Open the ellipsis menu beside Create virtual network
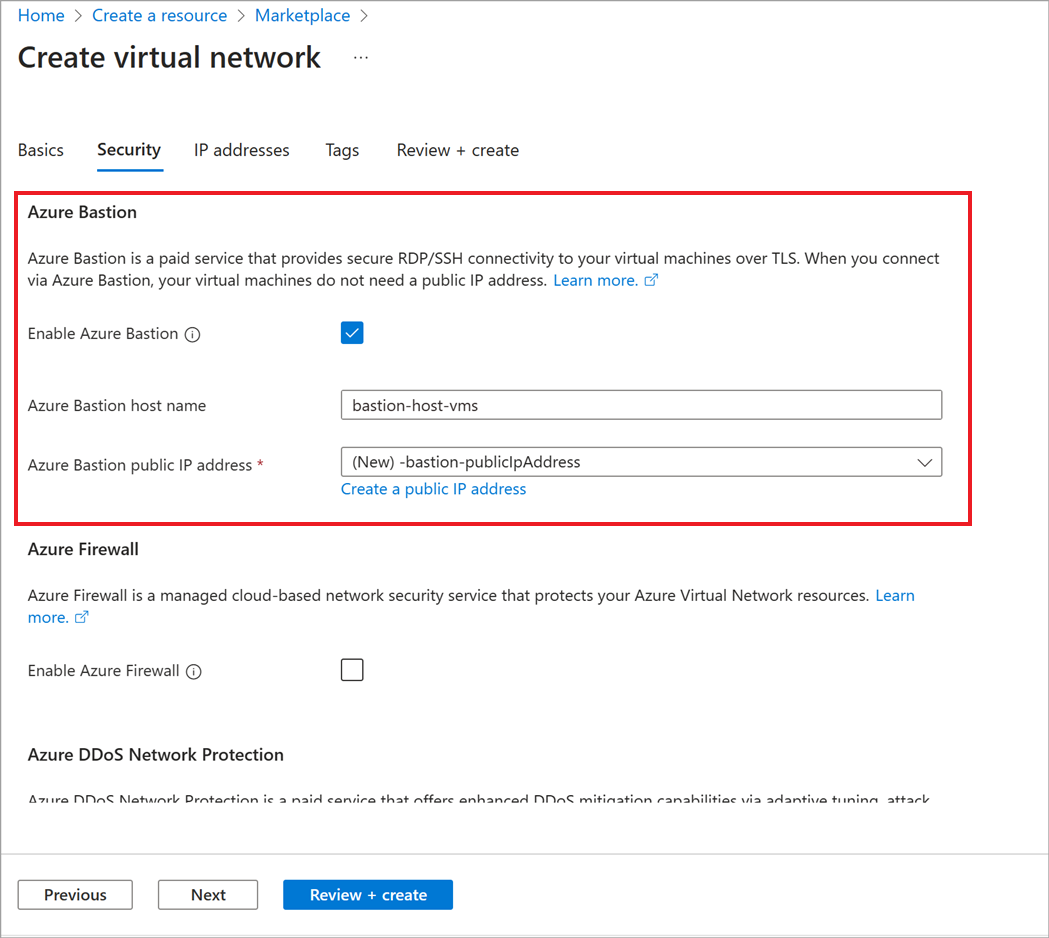 coord(361,58)
